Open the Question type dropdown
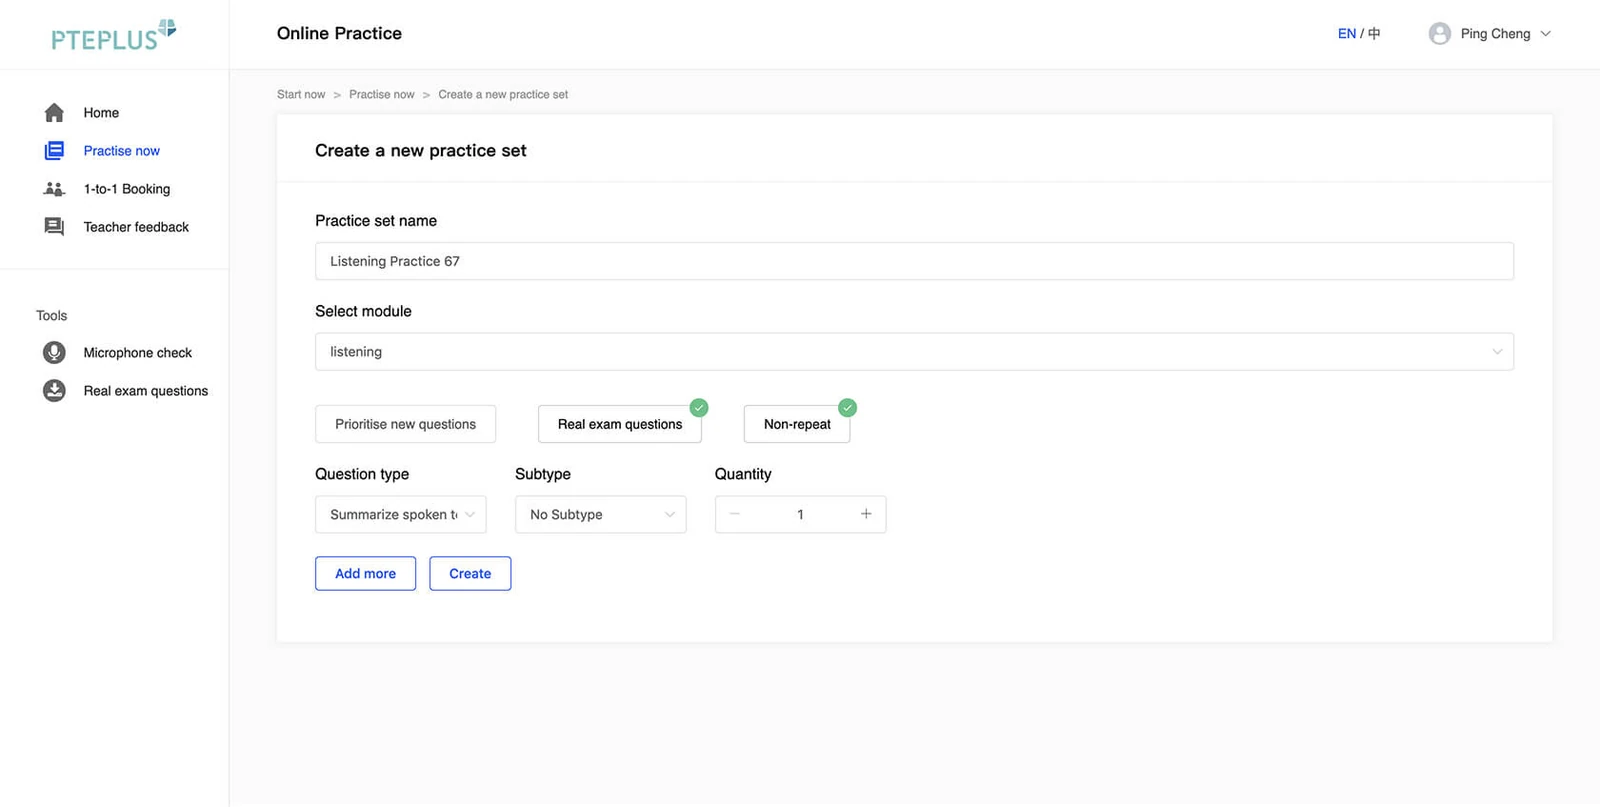The height and width of the screenshot is (807, 1600). [401, 514]
